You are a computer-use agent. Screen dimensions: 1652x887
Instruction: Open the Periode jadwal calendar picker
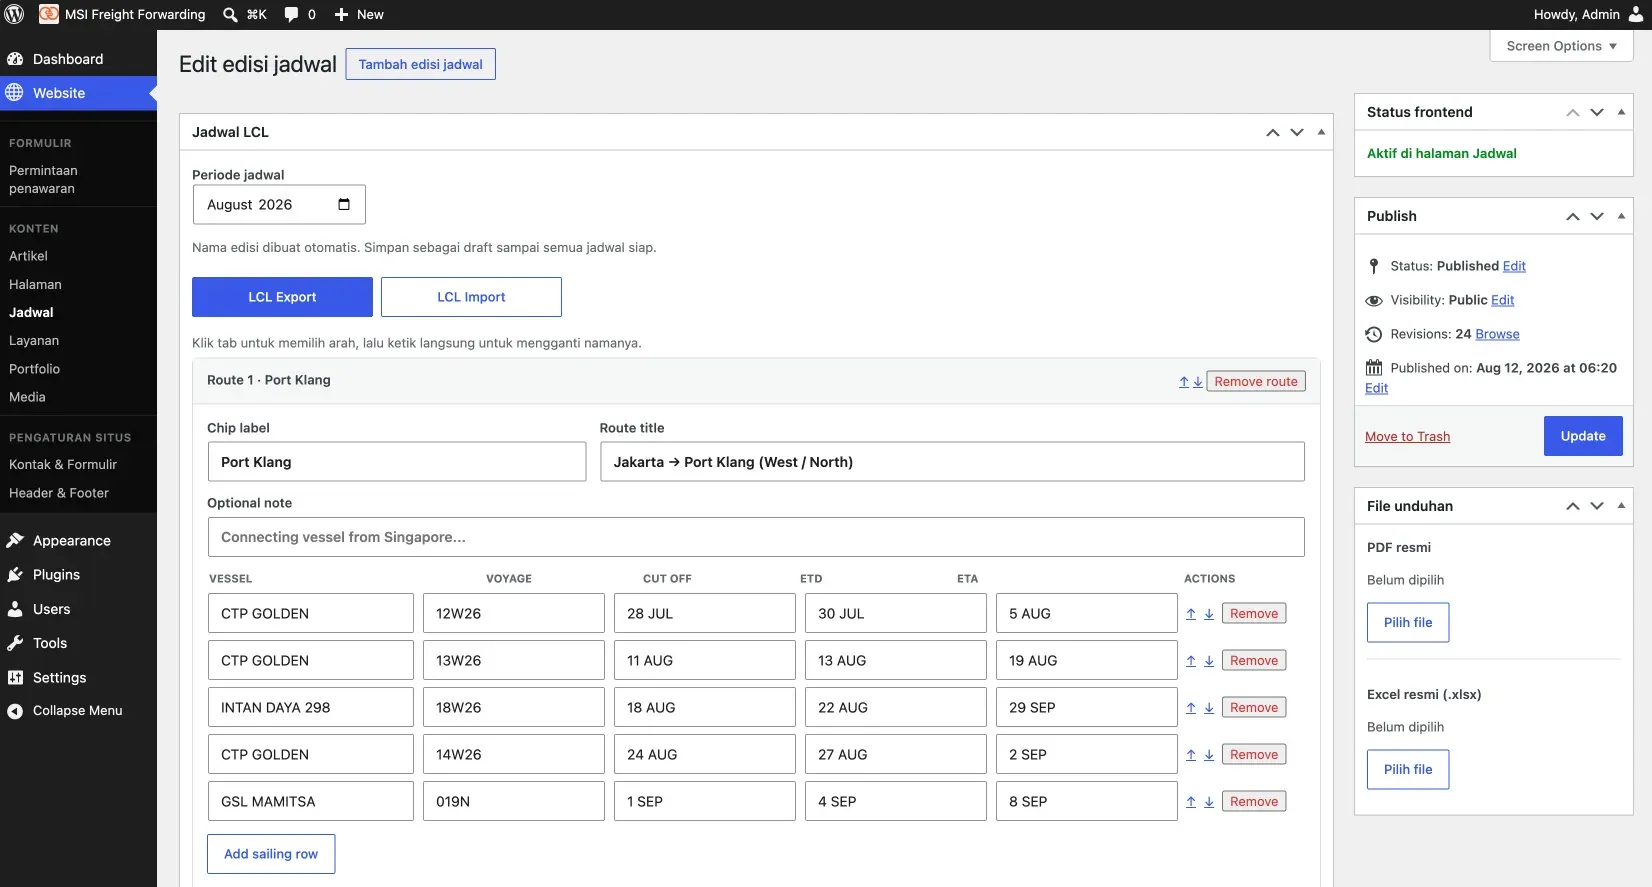click(x=344, y=204)
